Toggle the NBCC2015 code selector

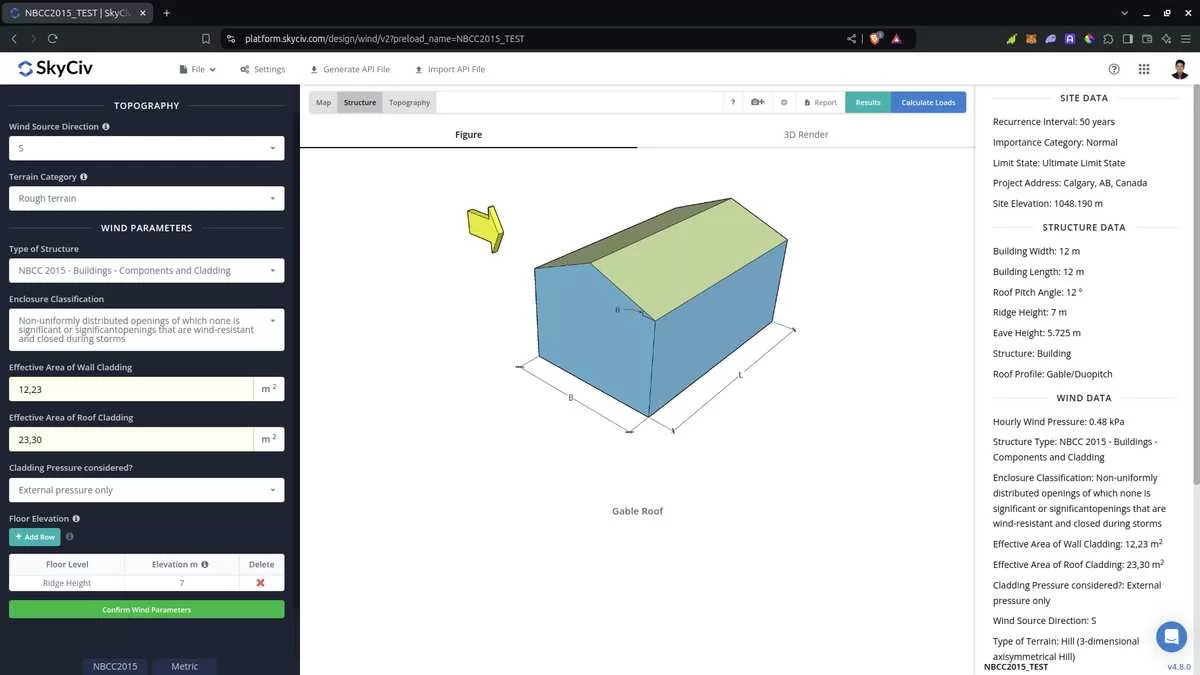point(114,666)
